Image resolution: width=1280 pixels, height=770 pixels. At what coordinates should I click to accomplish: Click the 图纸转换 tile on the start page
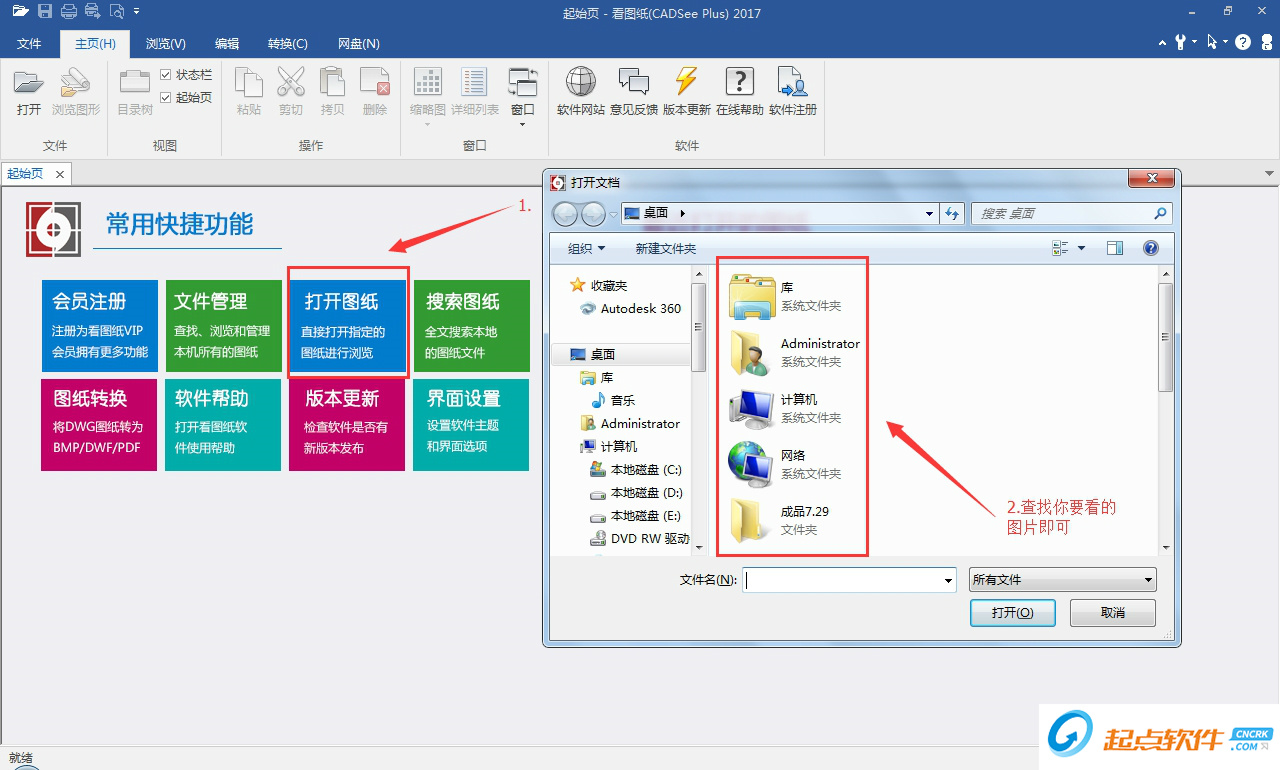tap(99, 424)
